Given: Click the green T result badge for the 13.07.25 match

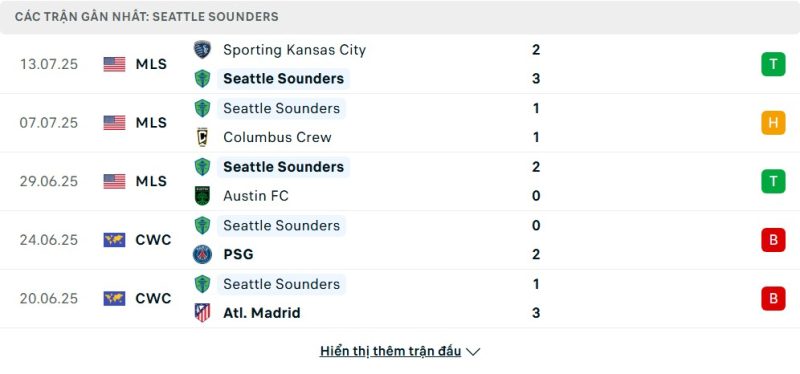Looking at the screenshot, I should tap(773, 64).
